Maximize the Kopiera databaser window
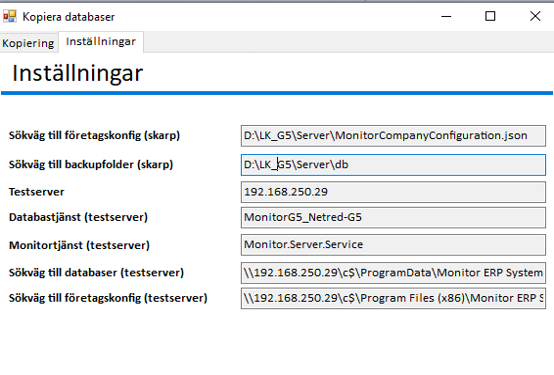Image resolution: width=554 pixels, height=375 pixels. click(x=490, y=16)
